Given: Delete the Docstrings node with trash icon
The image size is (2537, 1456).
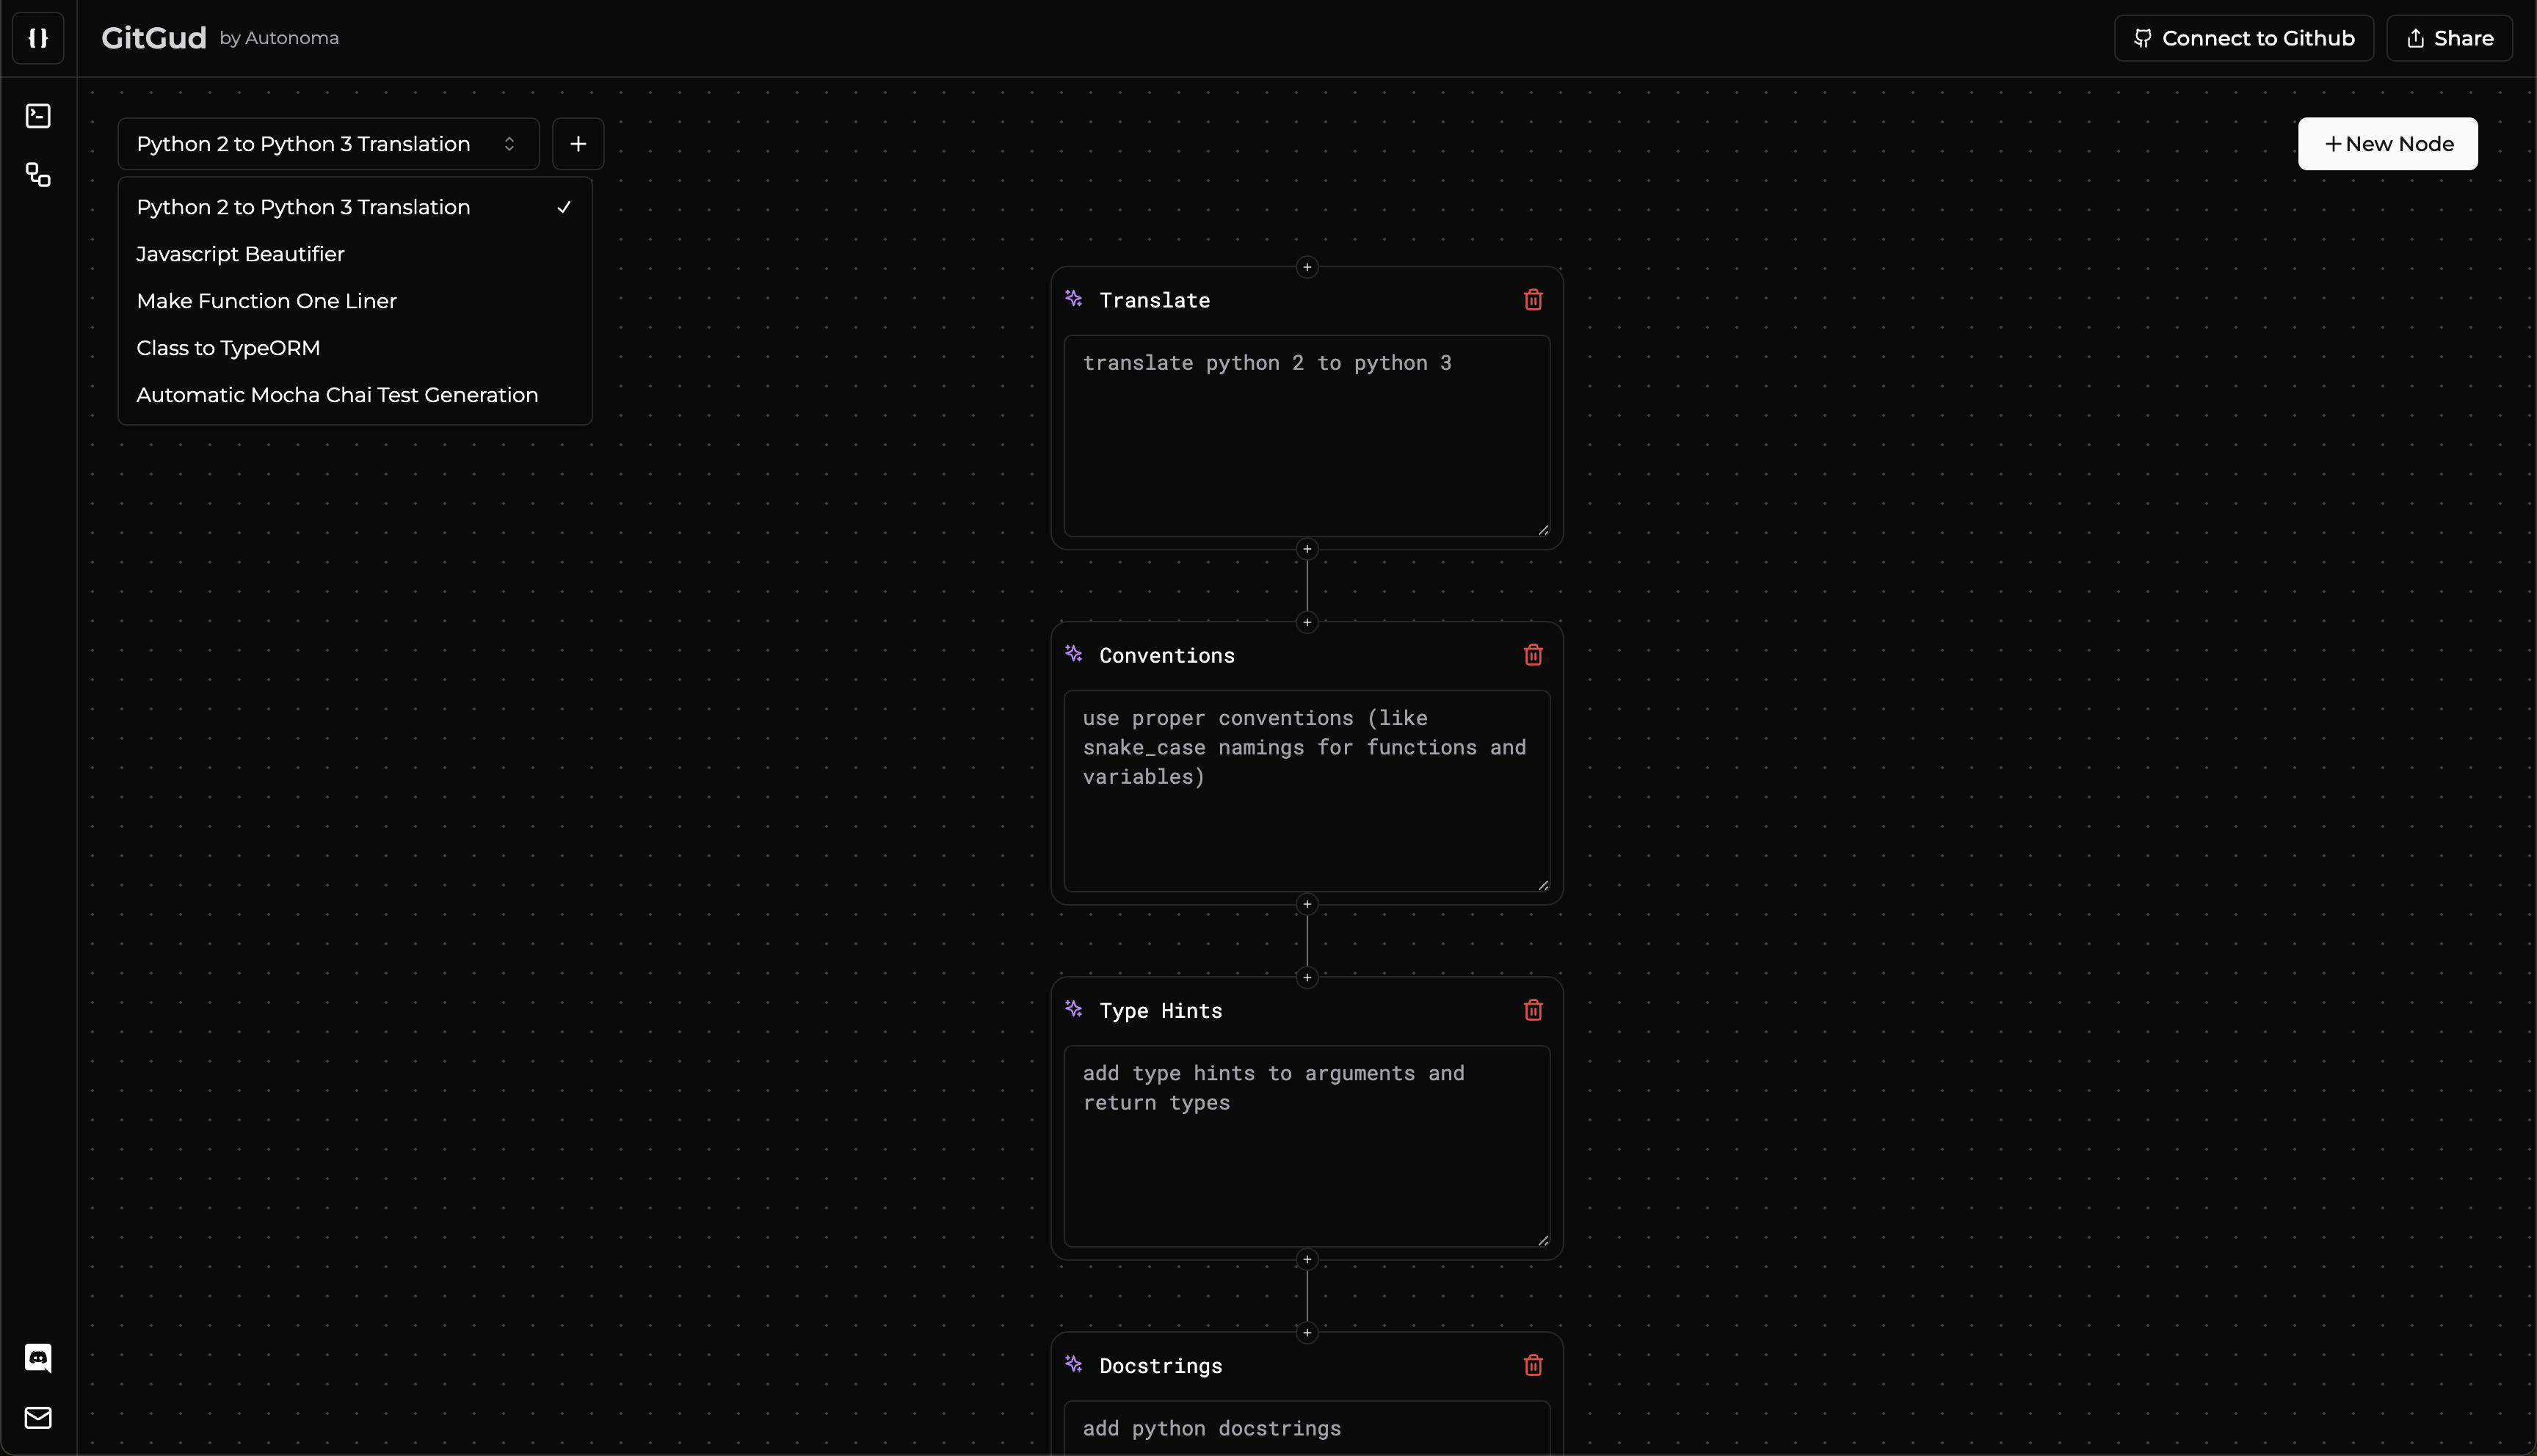Looking at the screenshot, I should click(x=1533, y=1365).
